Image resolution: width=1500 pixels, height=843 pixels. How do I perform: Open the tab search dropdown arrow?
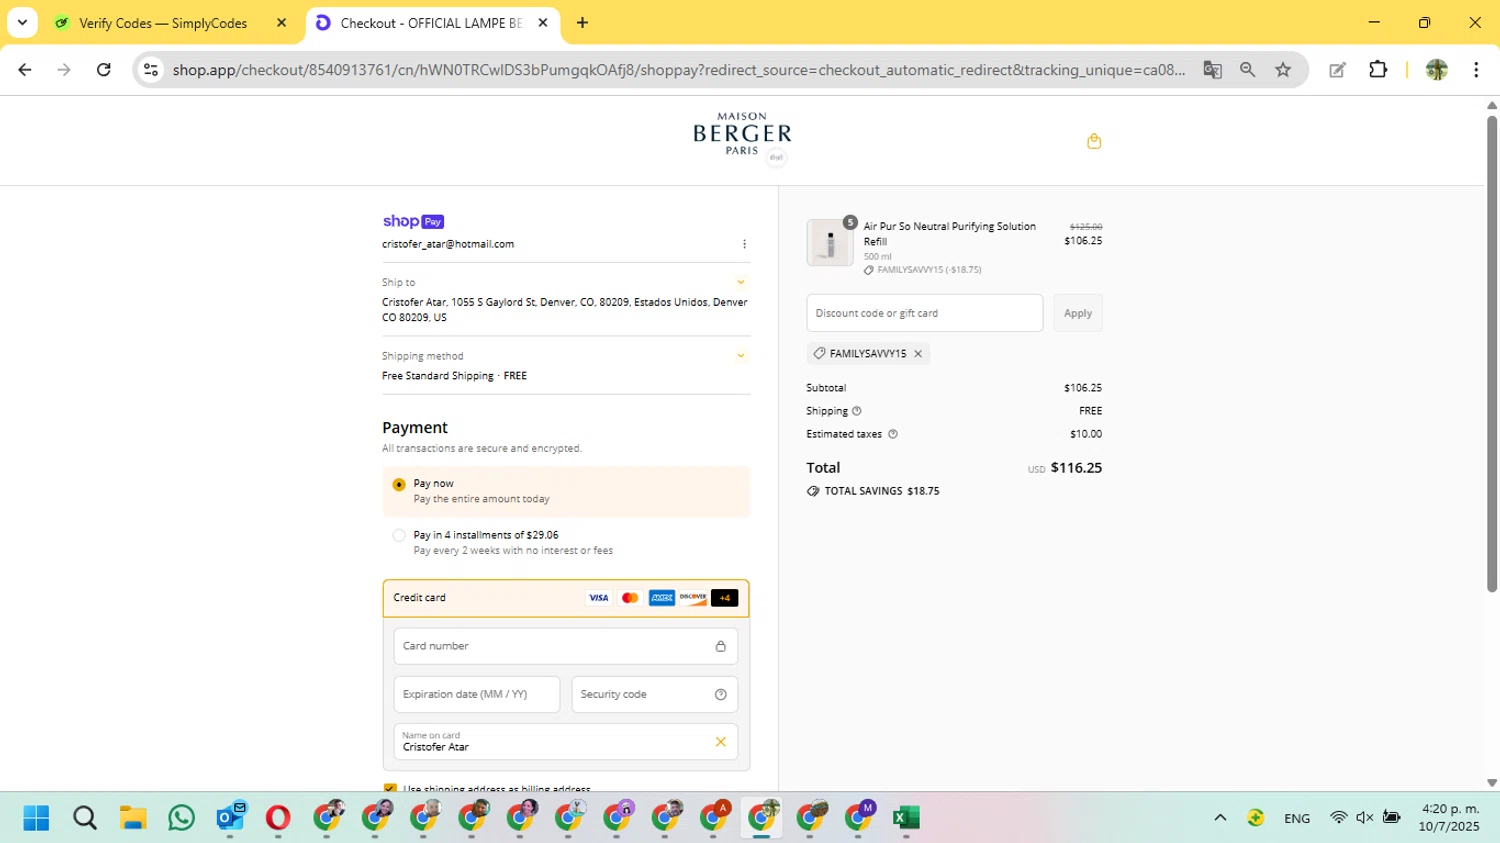(22, 22)
